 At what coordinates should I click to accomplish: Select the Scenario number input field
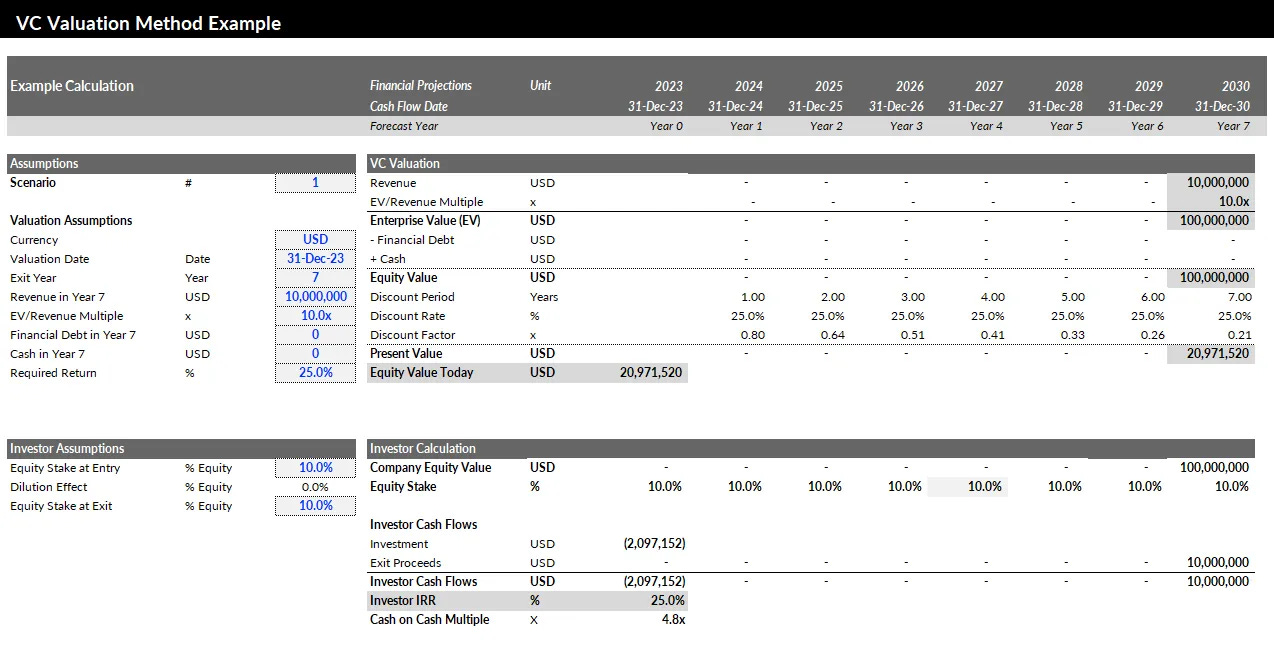[x=315, y=182]
